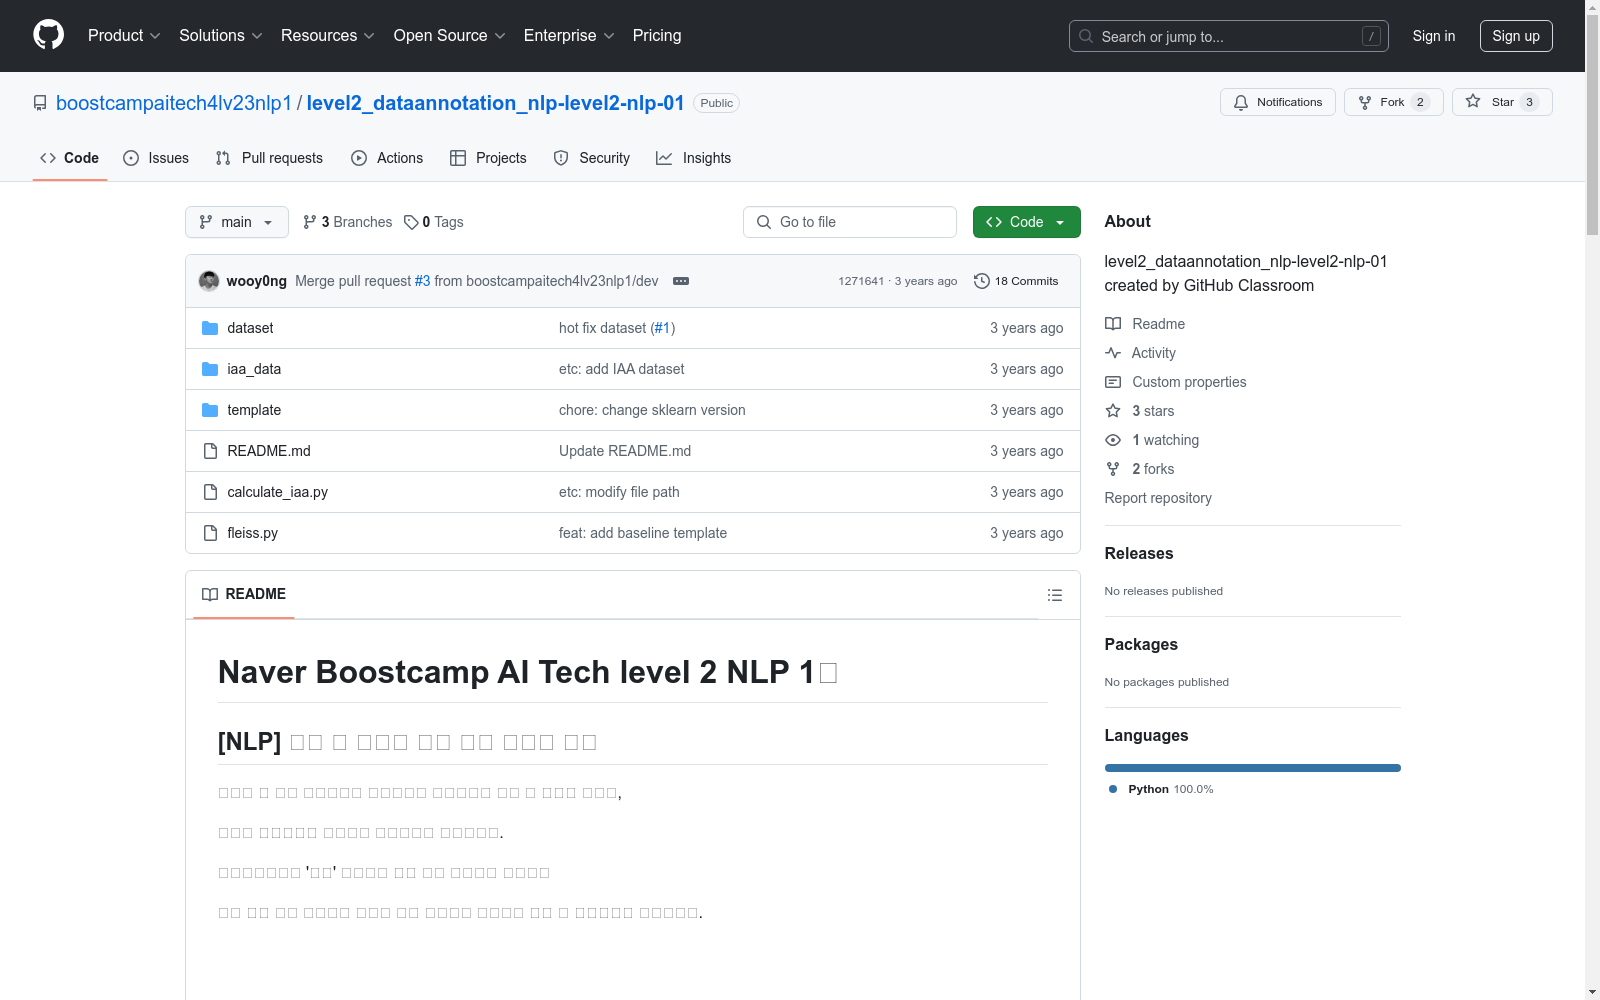Open the 'feat: add baseline template' commit
1600x1000 pixels.
click(x=643, y=533)
